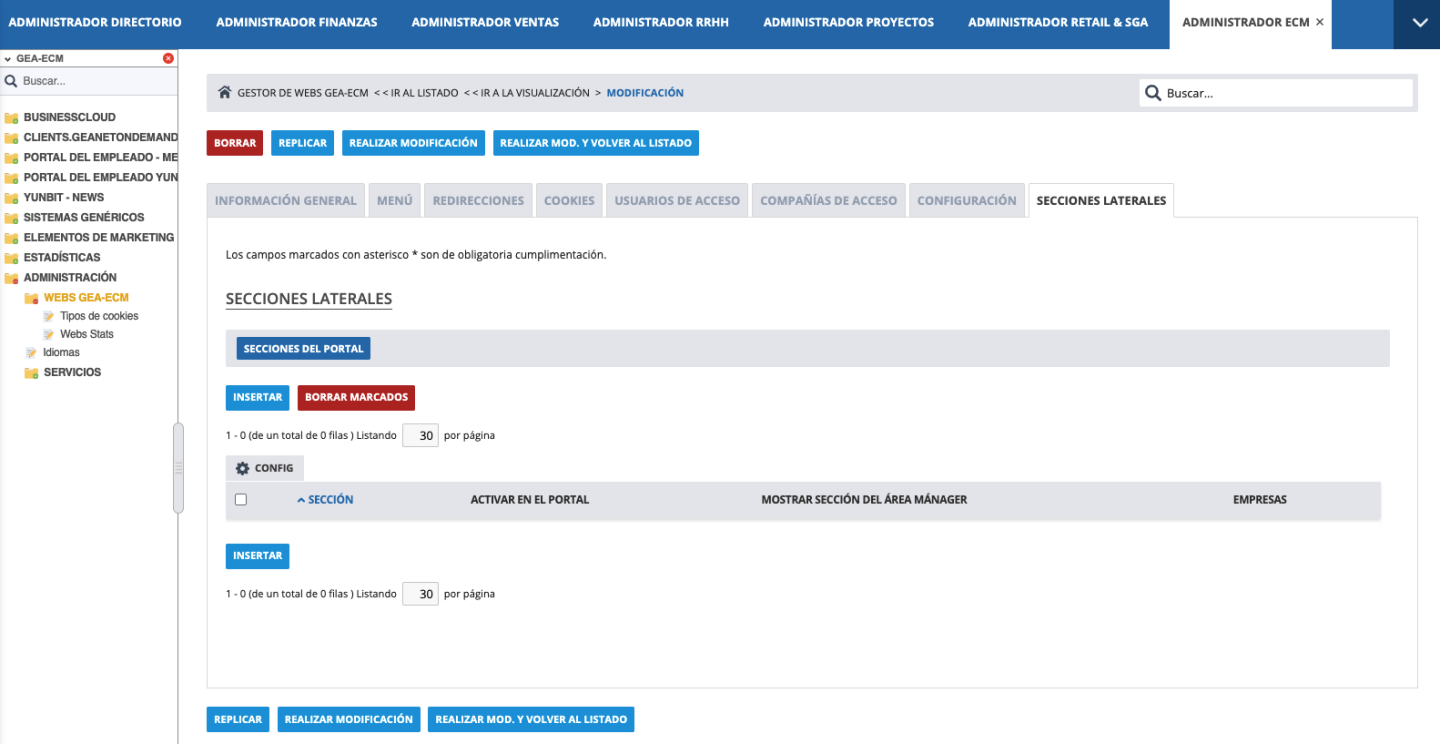This screenshot has height=744, width=1440.
Task: Close the Administrador ECM tab
Action: pos(1320,22)
